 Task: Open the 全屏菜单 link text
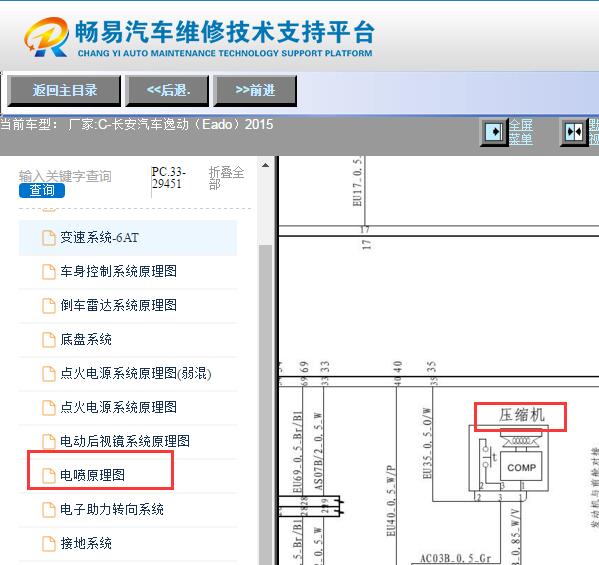[x=521, y=132]
